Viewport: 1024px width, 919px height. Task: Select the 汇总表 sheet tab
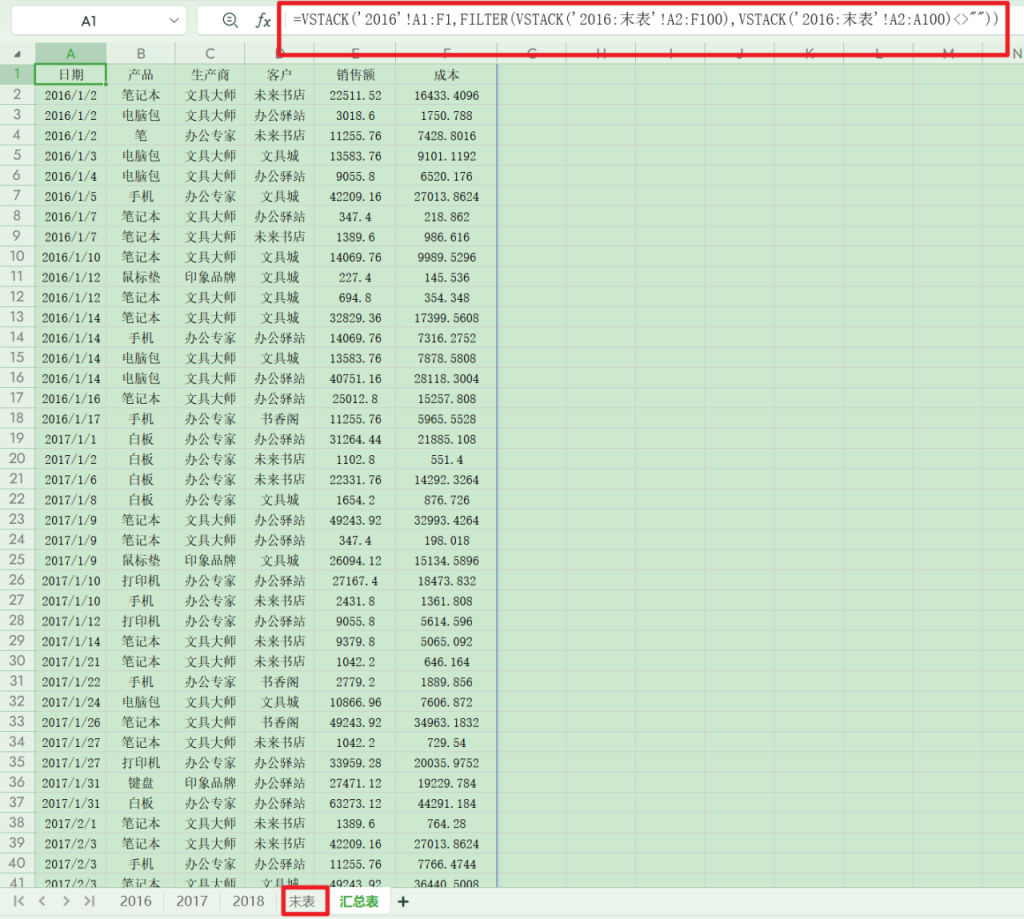coord(359,901)
